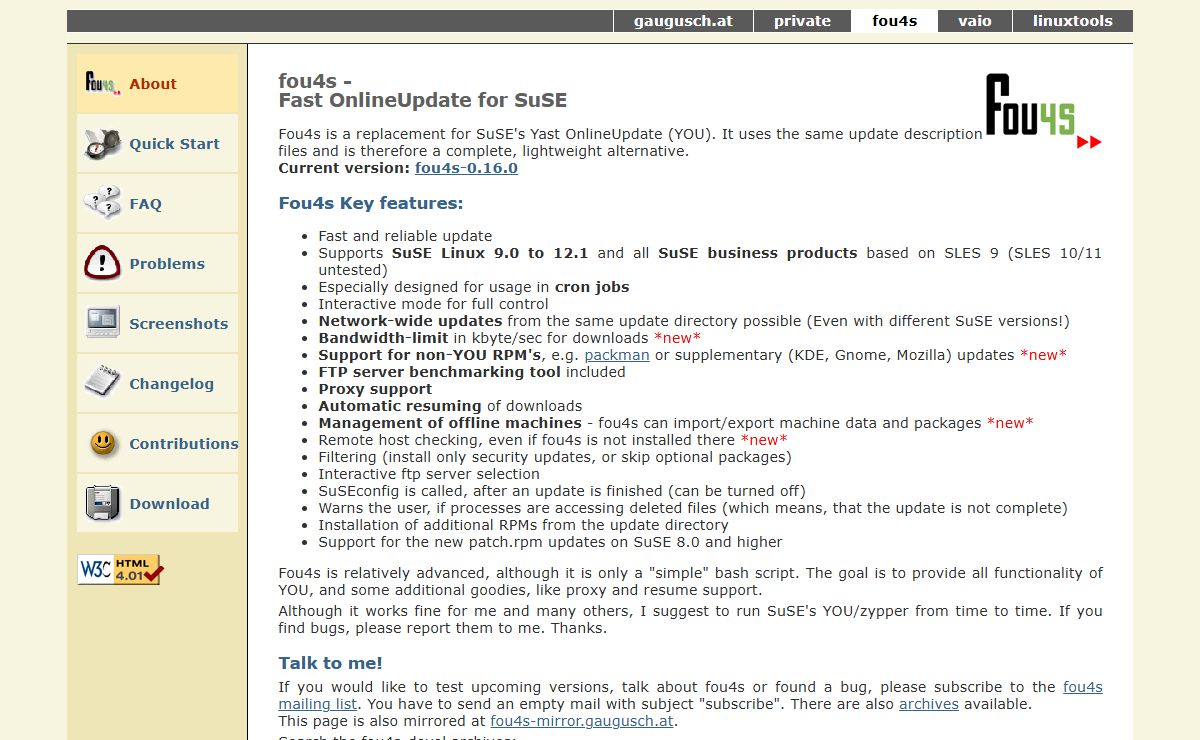Visit fou4s-mirror.gaugusch.at mirror link
This screenshot has width=1200, height=740.
coord(583,721)
